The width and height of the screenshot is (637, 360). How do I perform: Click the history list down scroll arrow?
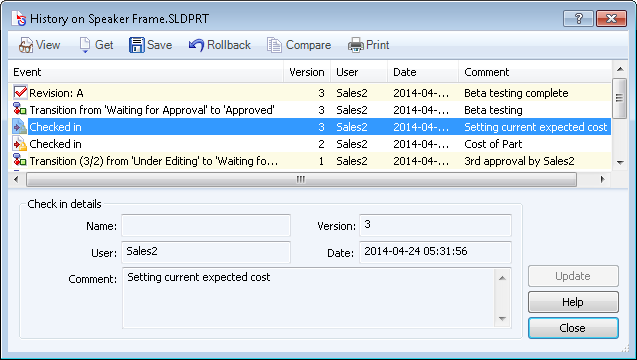(x=620, y=163)
